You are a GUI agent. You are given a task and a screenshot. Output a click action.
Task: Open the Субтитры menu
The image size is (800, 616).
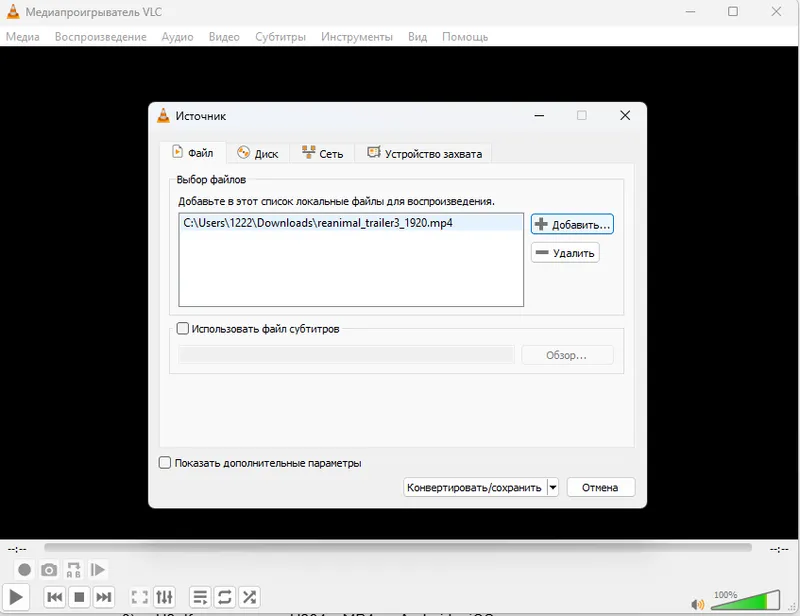coord(281,37)
